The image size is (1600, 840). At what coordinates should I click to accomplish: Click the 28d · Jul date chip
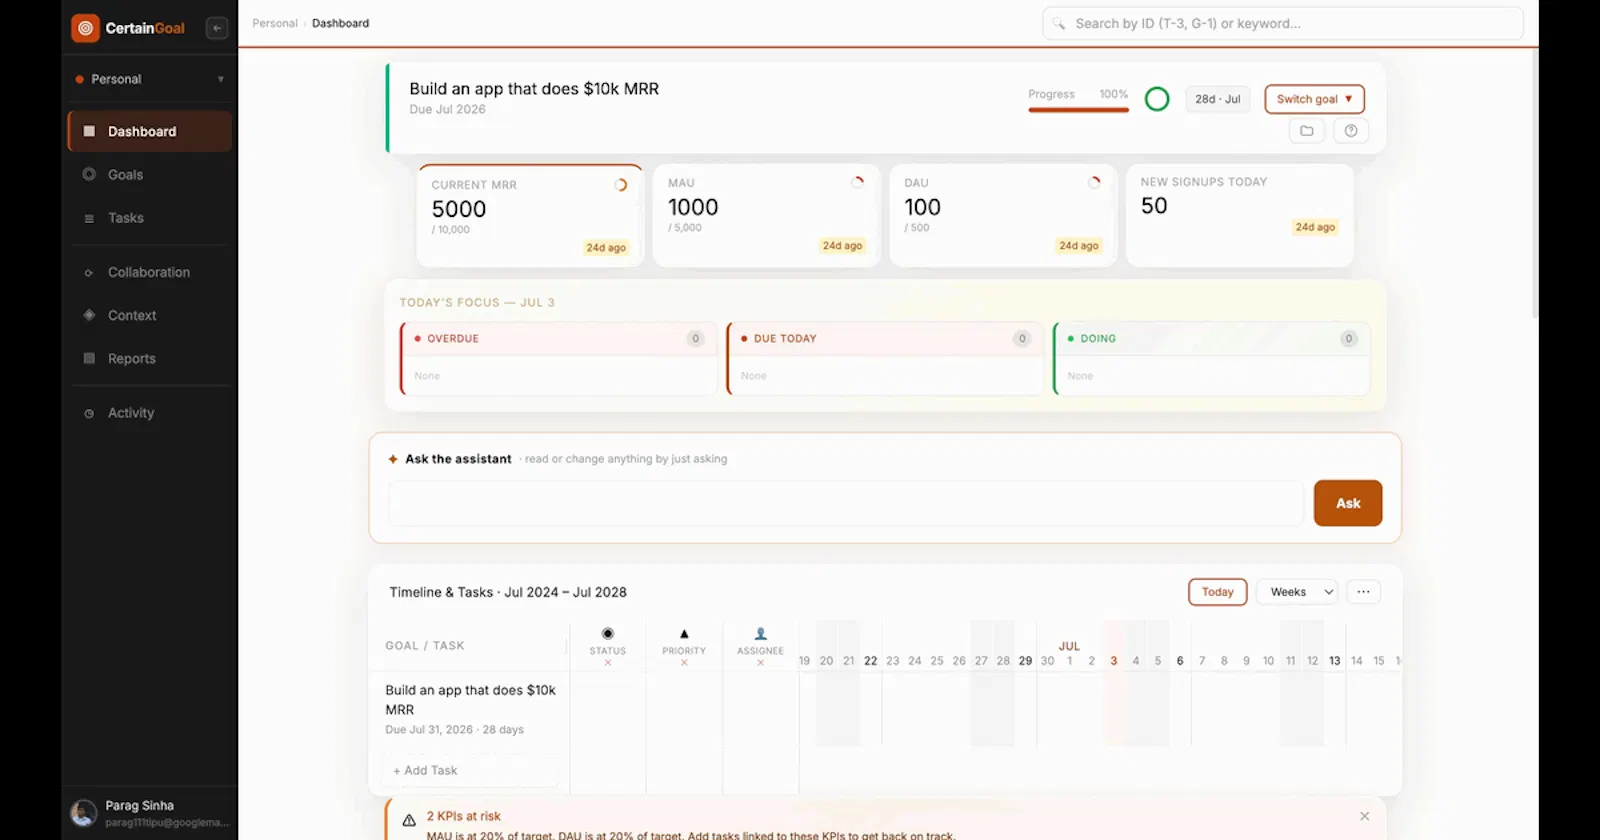[1217, 99]
